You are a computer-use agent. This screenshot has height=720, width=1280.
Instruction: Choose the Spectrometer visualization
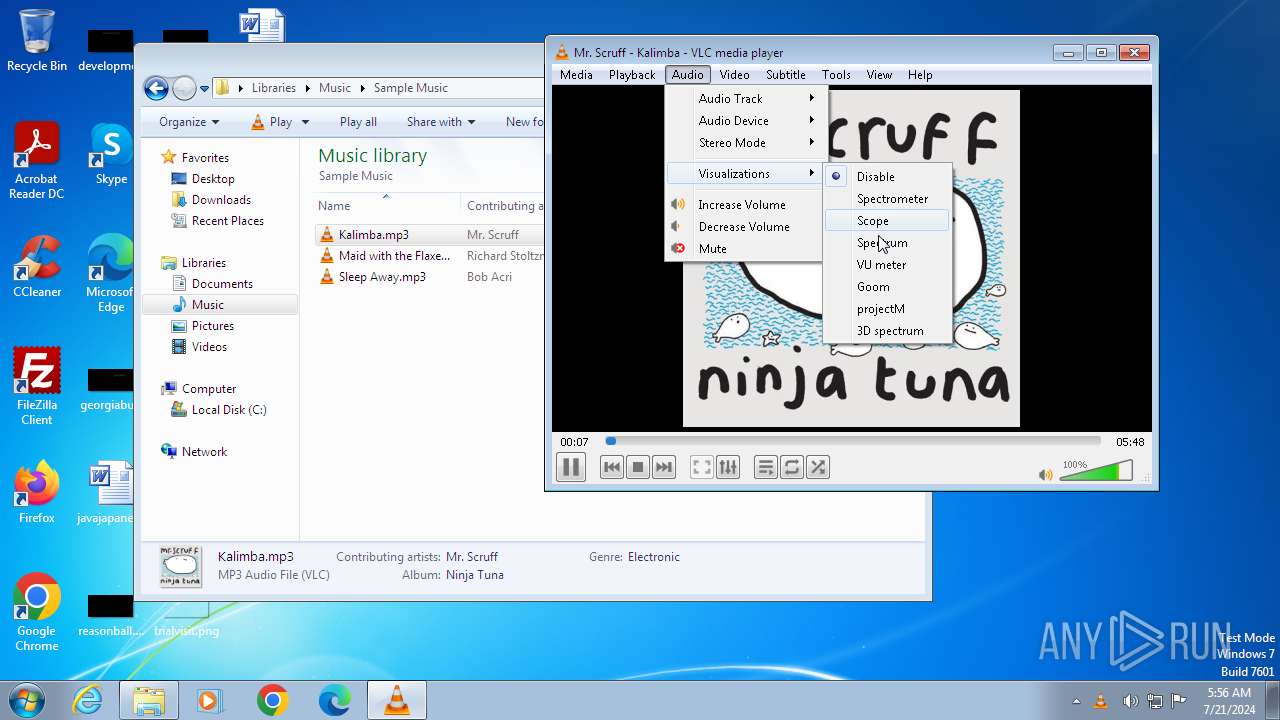[x=888, y=199]
